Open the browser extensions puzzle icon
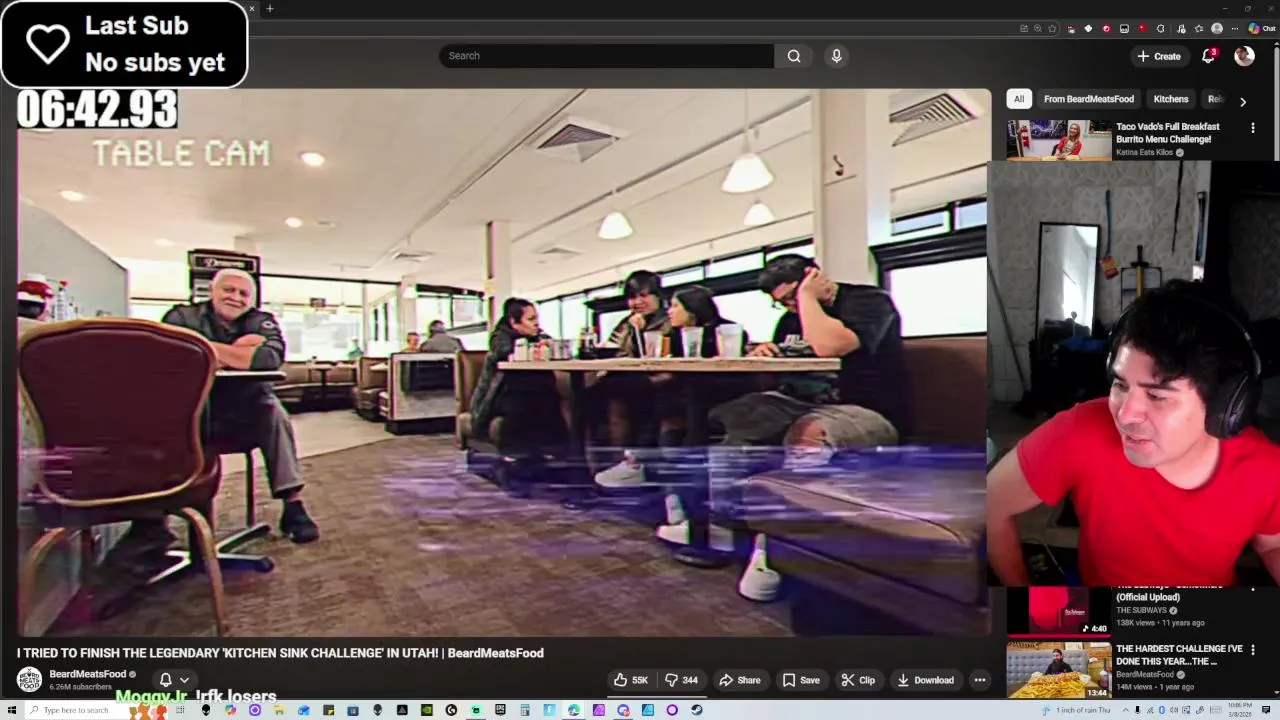 1160,29
